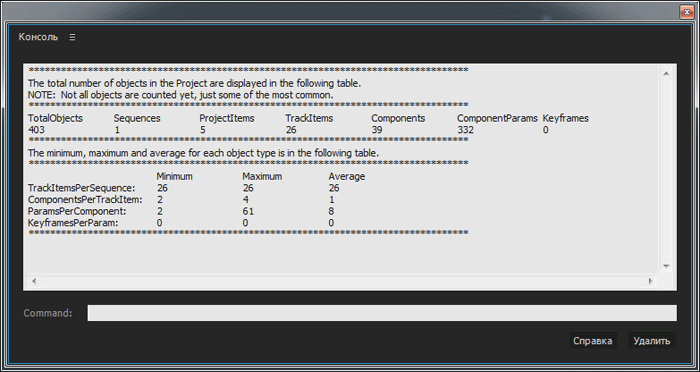This screenshot has height=372, width=700.
Task: Click the ProjectItems header text
Action: pos(227,118)
